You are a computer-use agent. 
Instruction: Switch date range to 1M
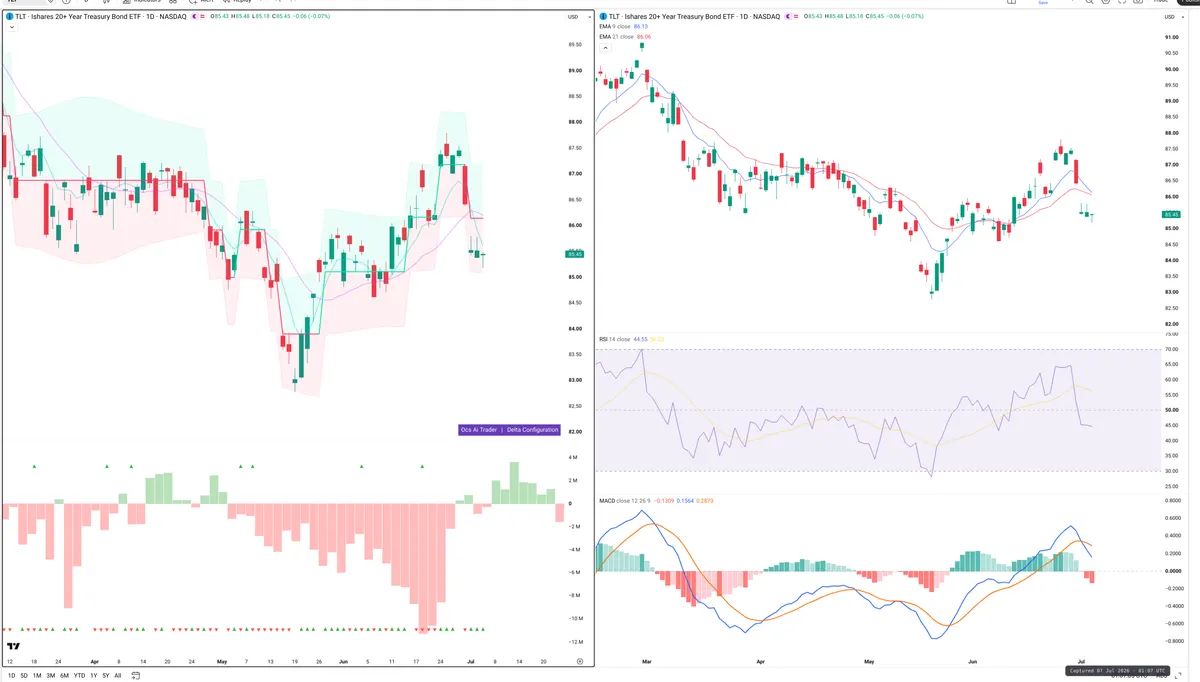(37, 676)
